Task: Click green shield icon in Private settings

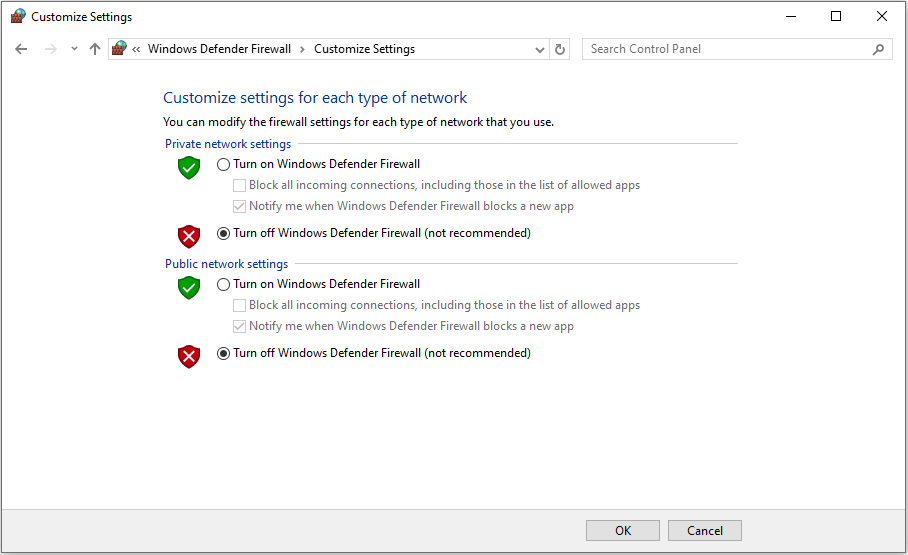Action: click(189, 167)
